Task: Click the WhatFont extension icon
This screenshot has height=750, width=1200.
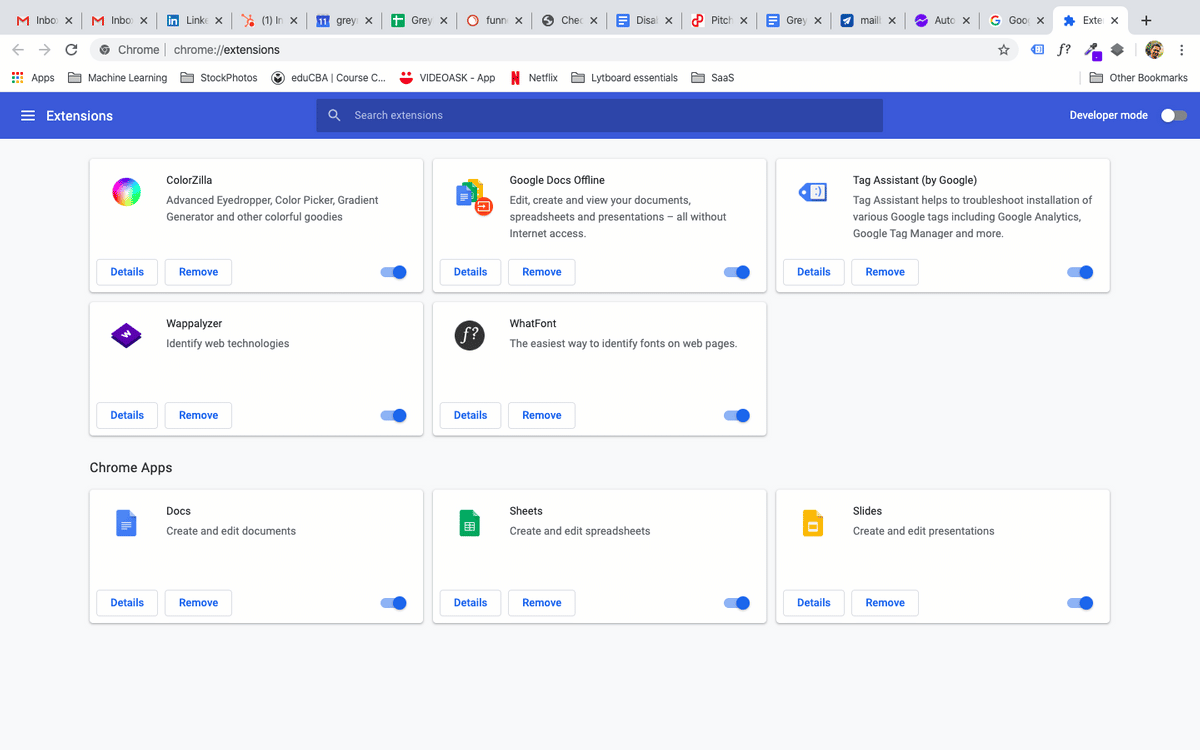Action: pyautogui.click(x=469, y=335)
